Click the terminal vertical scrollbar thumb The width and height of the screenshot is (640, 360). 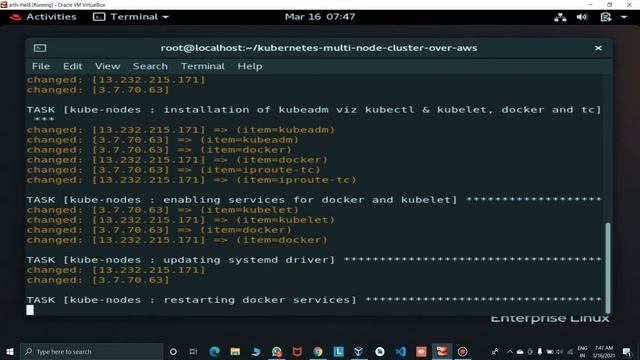608,268
